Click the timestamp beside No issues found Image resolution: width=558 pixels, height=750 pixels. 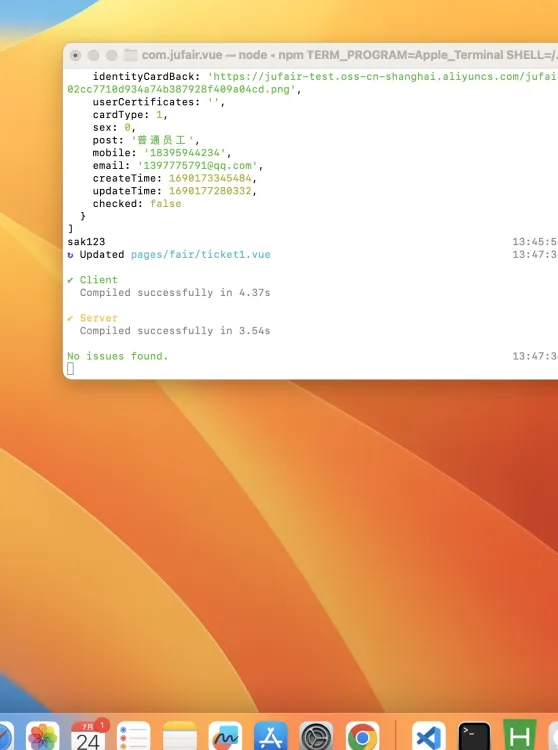click(535, 356)
